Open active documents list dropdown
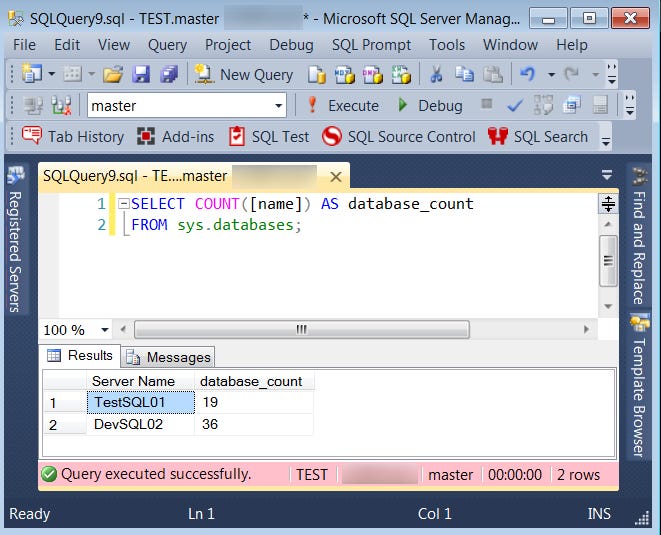 [607, 175]
